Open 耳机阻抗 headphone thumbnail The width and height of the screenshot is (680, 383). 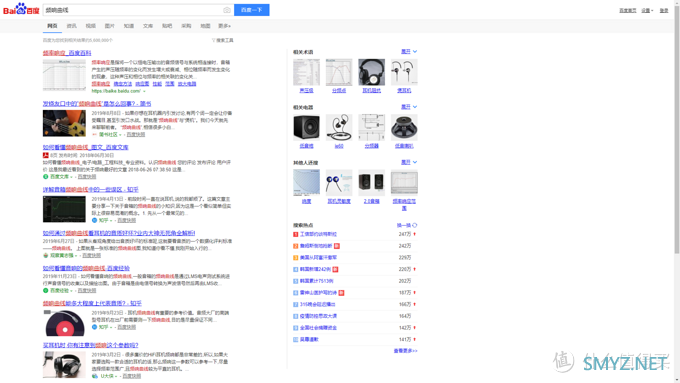(x=371, y=72)
